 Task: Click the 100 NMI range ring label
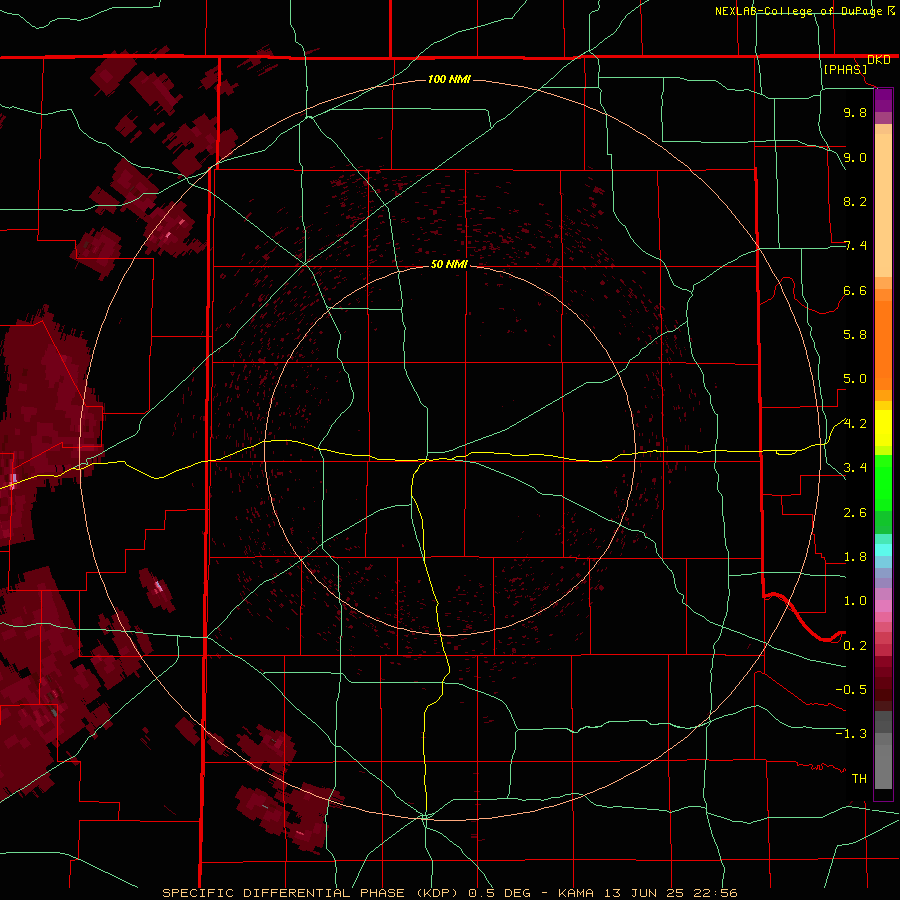point(449,79)
